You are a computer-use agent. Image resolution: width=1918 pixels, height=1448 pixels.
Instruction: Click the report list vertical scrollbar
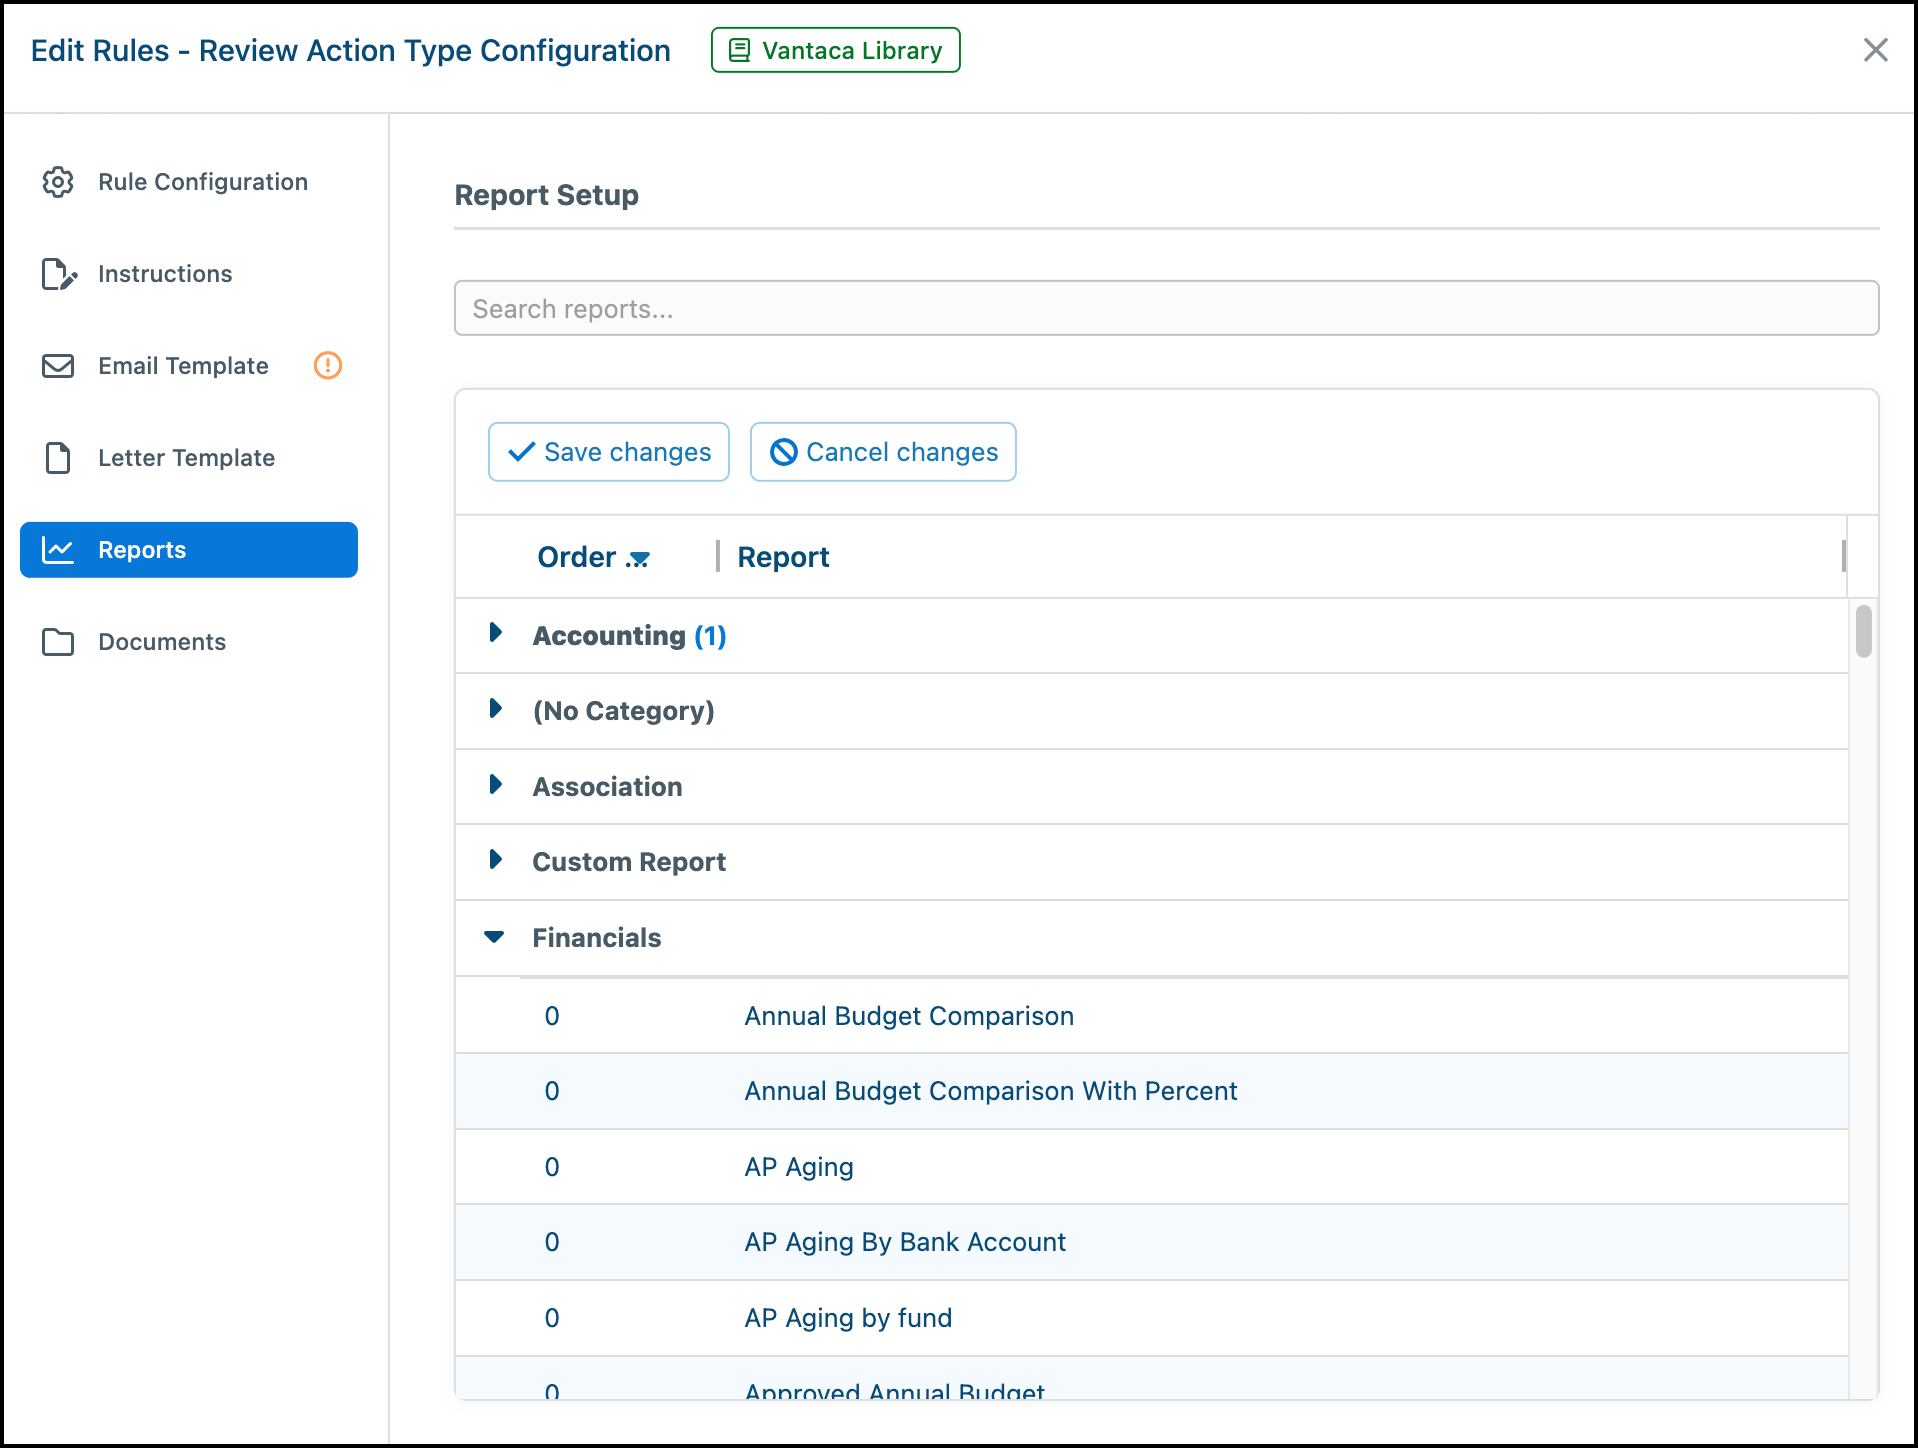tap(1864, 631)
